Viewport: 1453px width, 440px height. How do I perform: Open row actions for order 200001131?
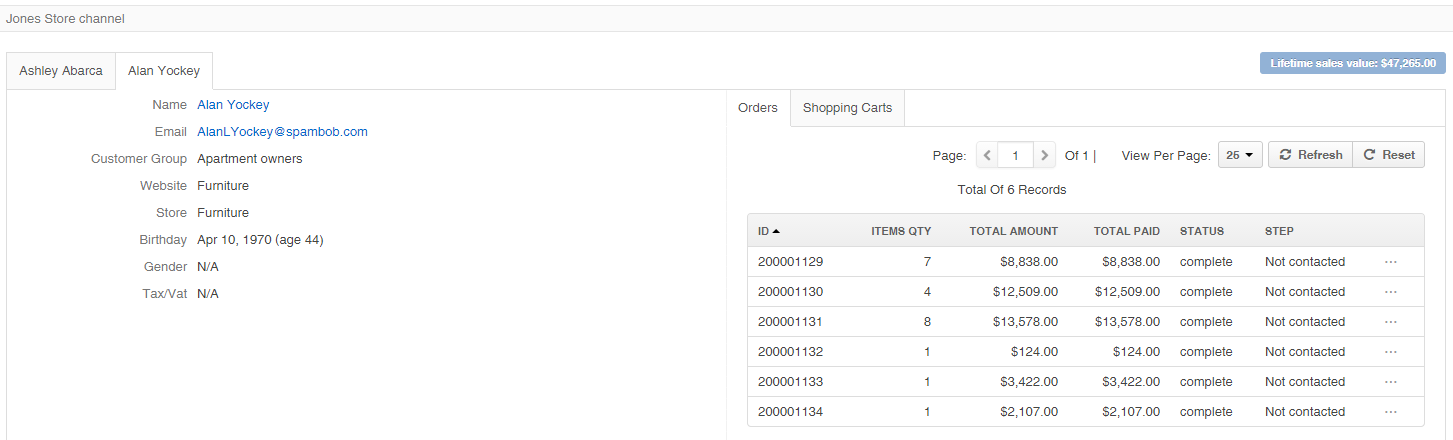(1390, 322)
